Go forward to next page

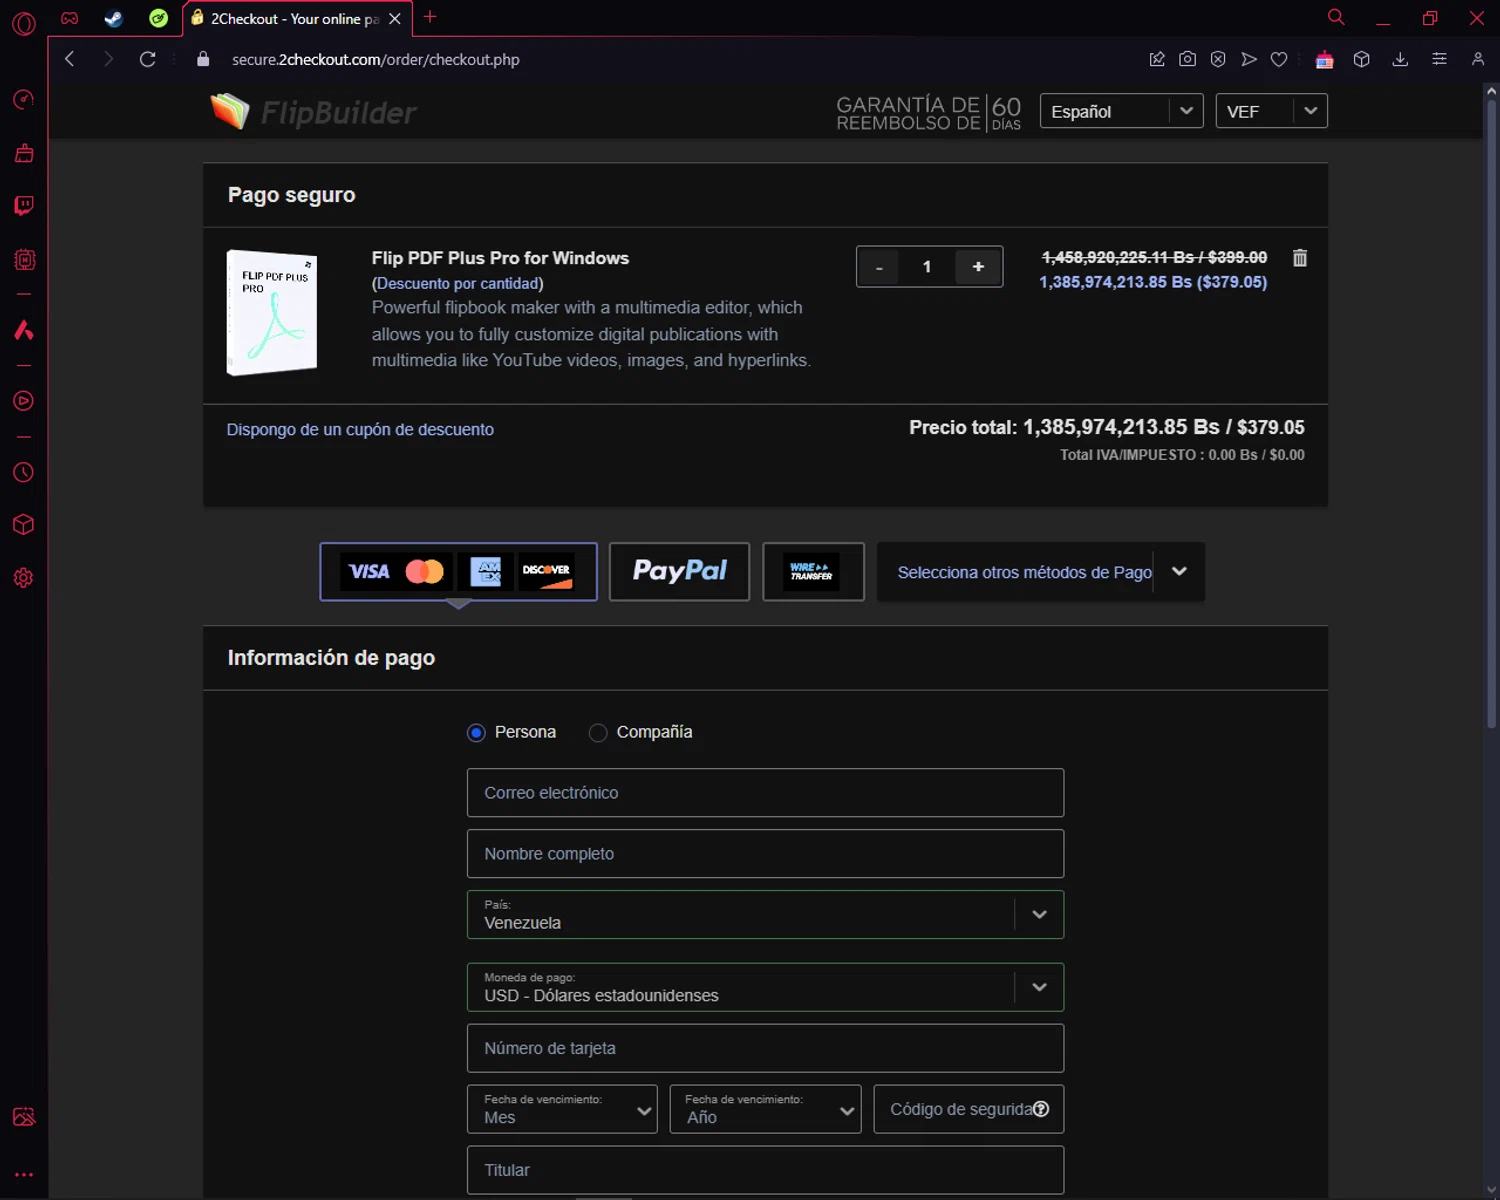(108, 59)
